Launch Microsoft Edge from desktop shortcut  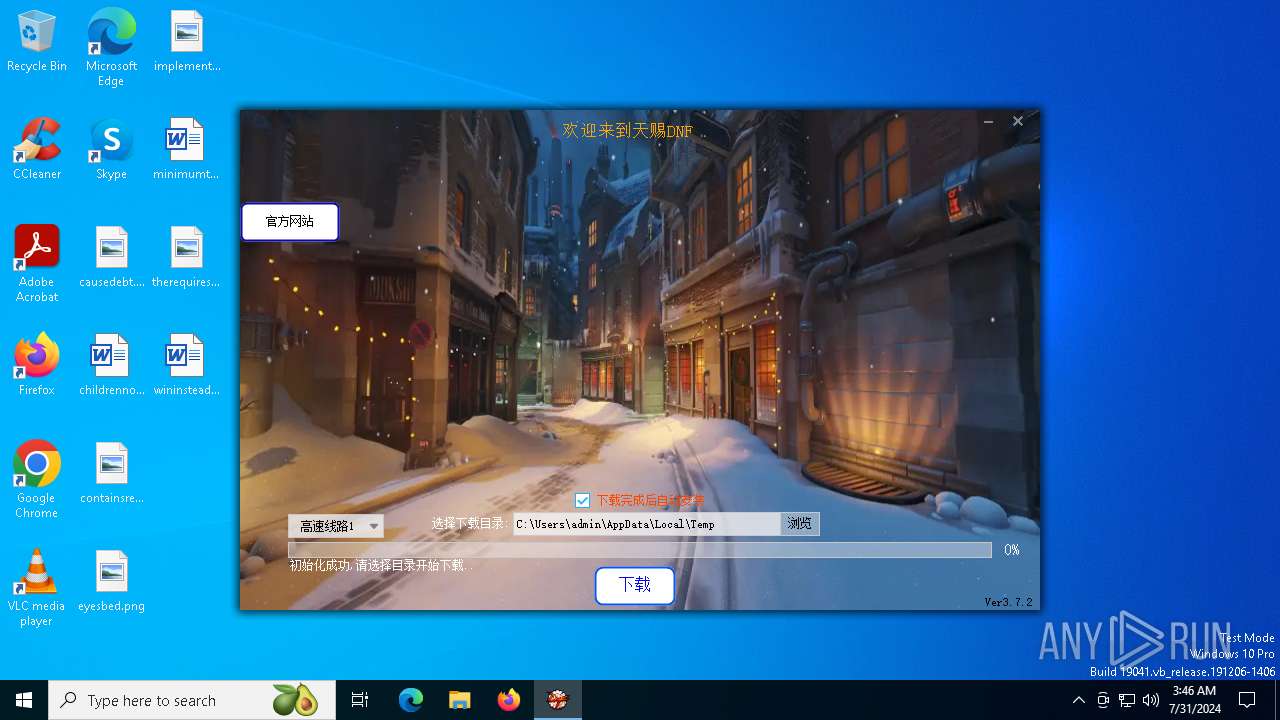(x=111, y=48)
